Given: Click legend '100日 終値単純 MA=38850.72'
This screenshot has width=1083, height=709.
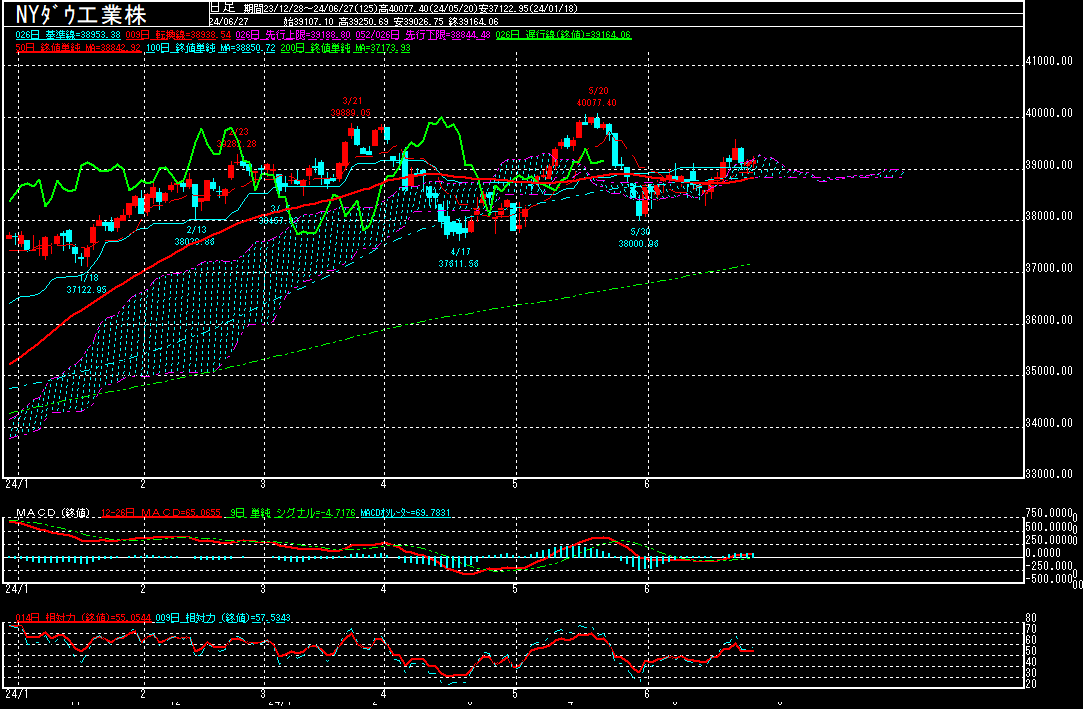Looking at the screenshot, I should tap(210, 48).
